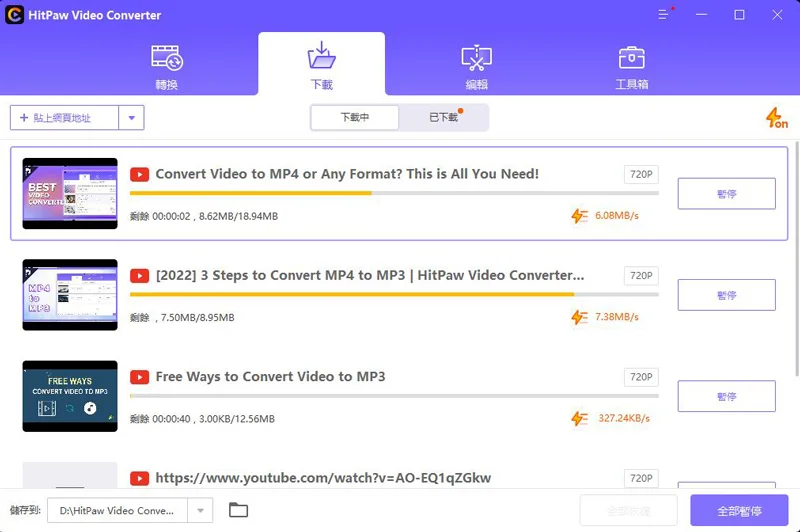800x532 pixels.
Task: Click speed icon next to 327.24KB/s
Action: 580,419
